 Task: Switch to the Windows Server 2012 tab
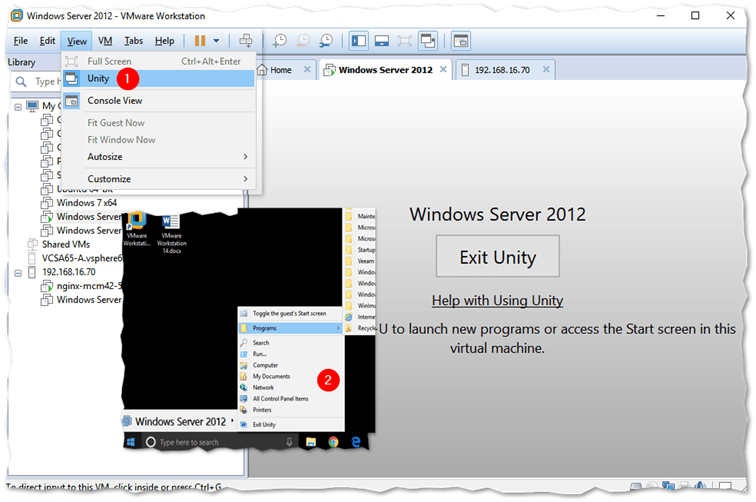(x=385, y=70)
